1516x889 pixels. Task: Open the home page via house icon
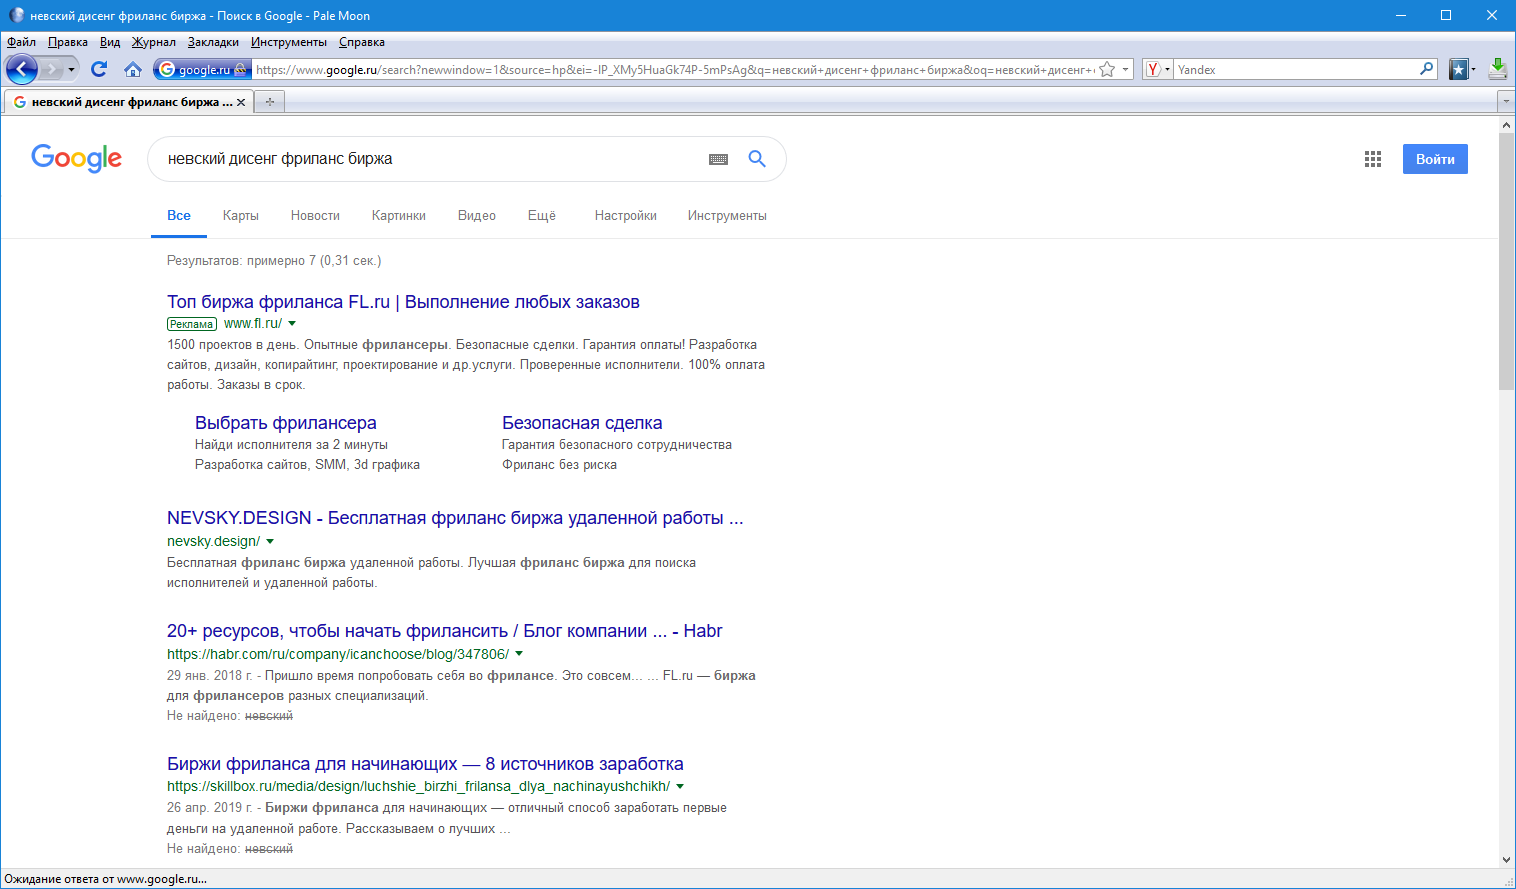133,69
